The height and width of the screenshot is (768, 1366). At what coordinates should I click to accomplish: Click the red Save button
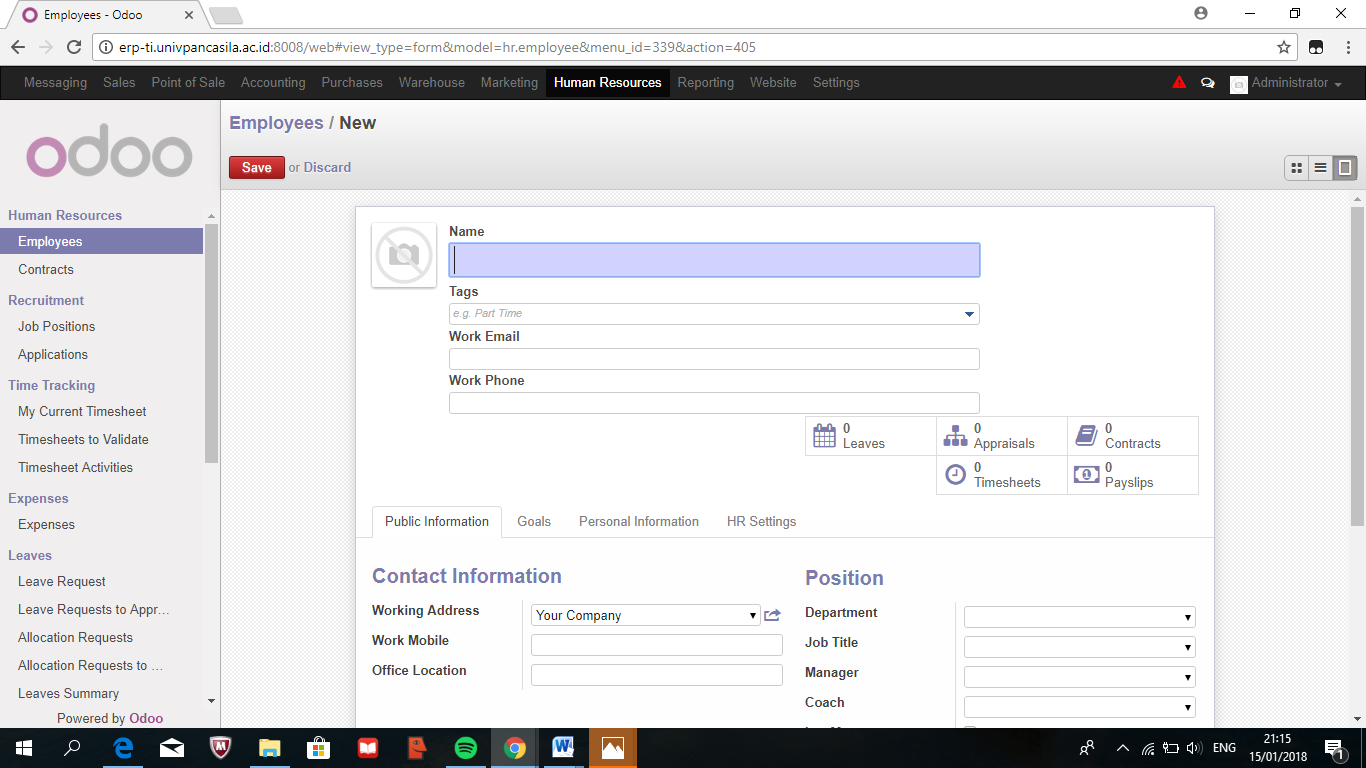pos(256,168)
